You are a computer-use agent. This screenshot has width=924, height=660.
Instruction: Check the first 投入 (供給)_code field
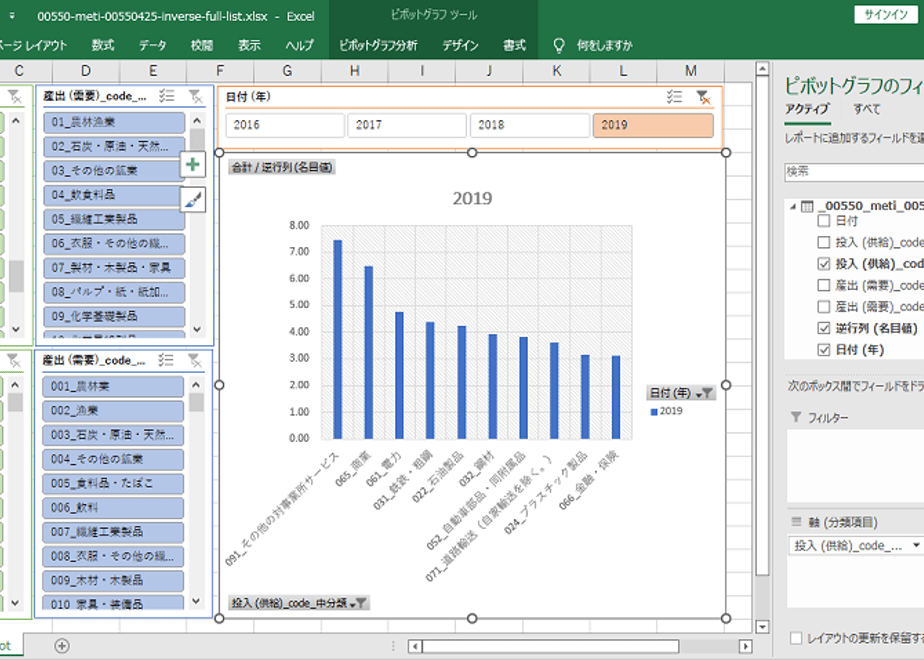tap(824, 242)
